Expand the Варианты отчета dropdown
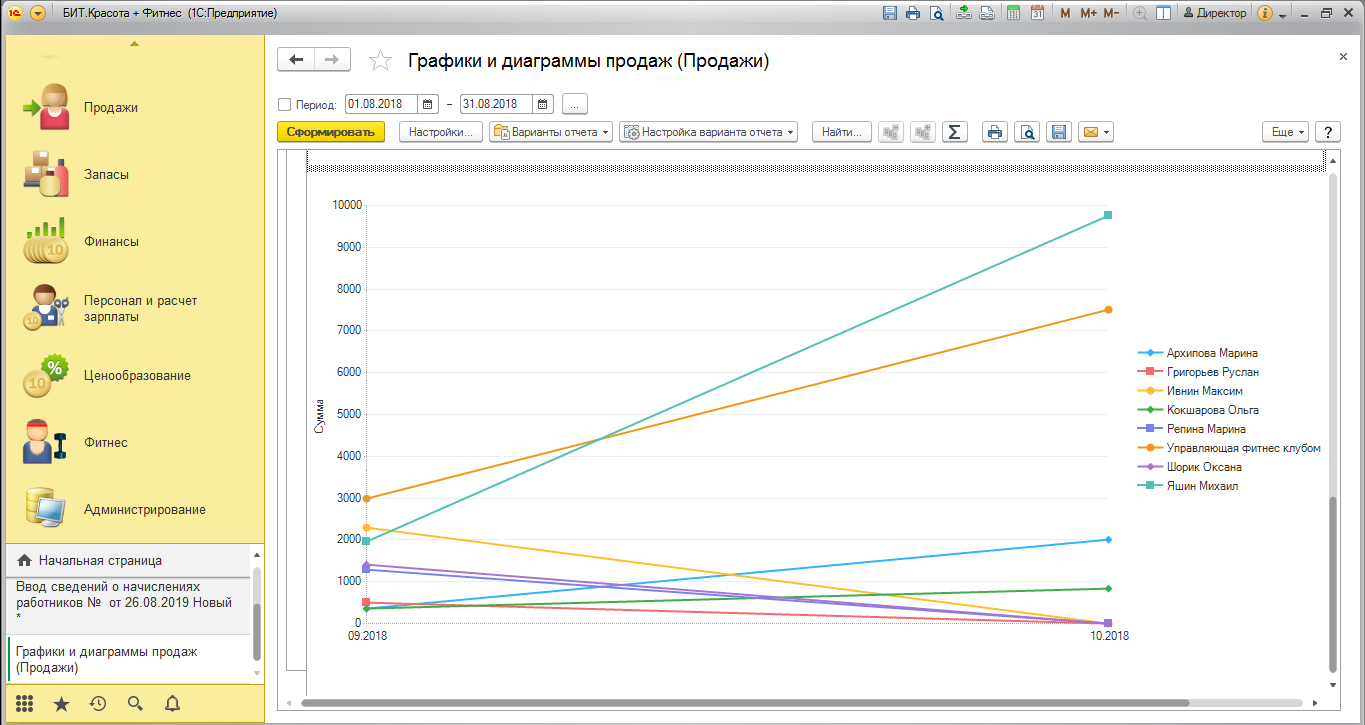Screen dimensions: 1365x725 pyautogui.click(x=551, y=132)
